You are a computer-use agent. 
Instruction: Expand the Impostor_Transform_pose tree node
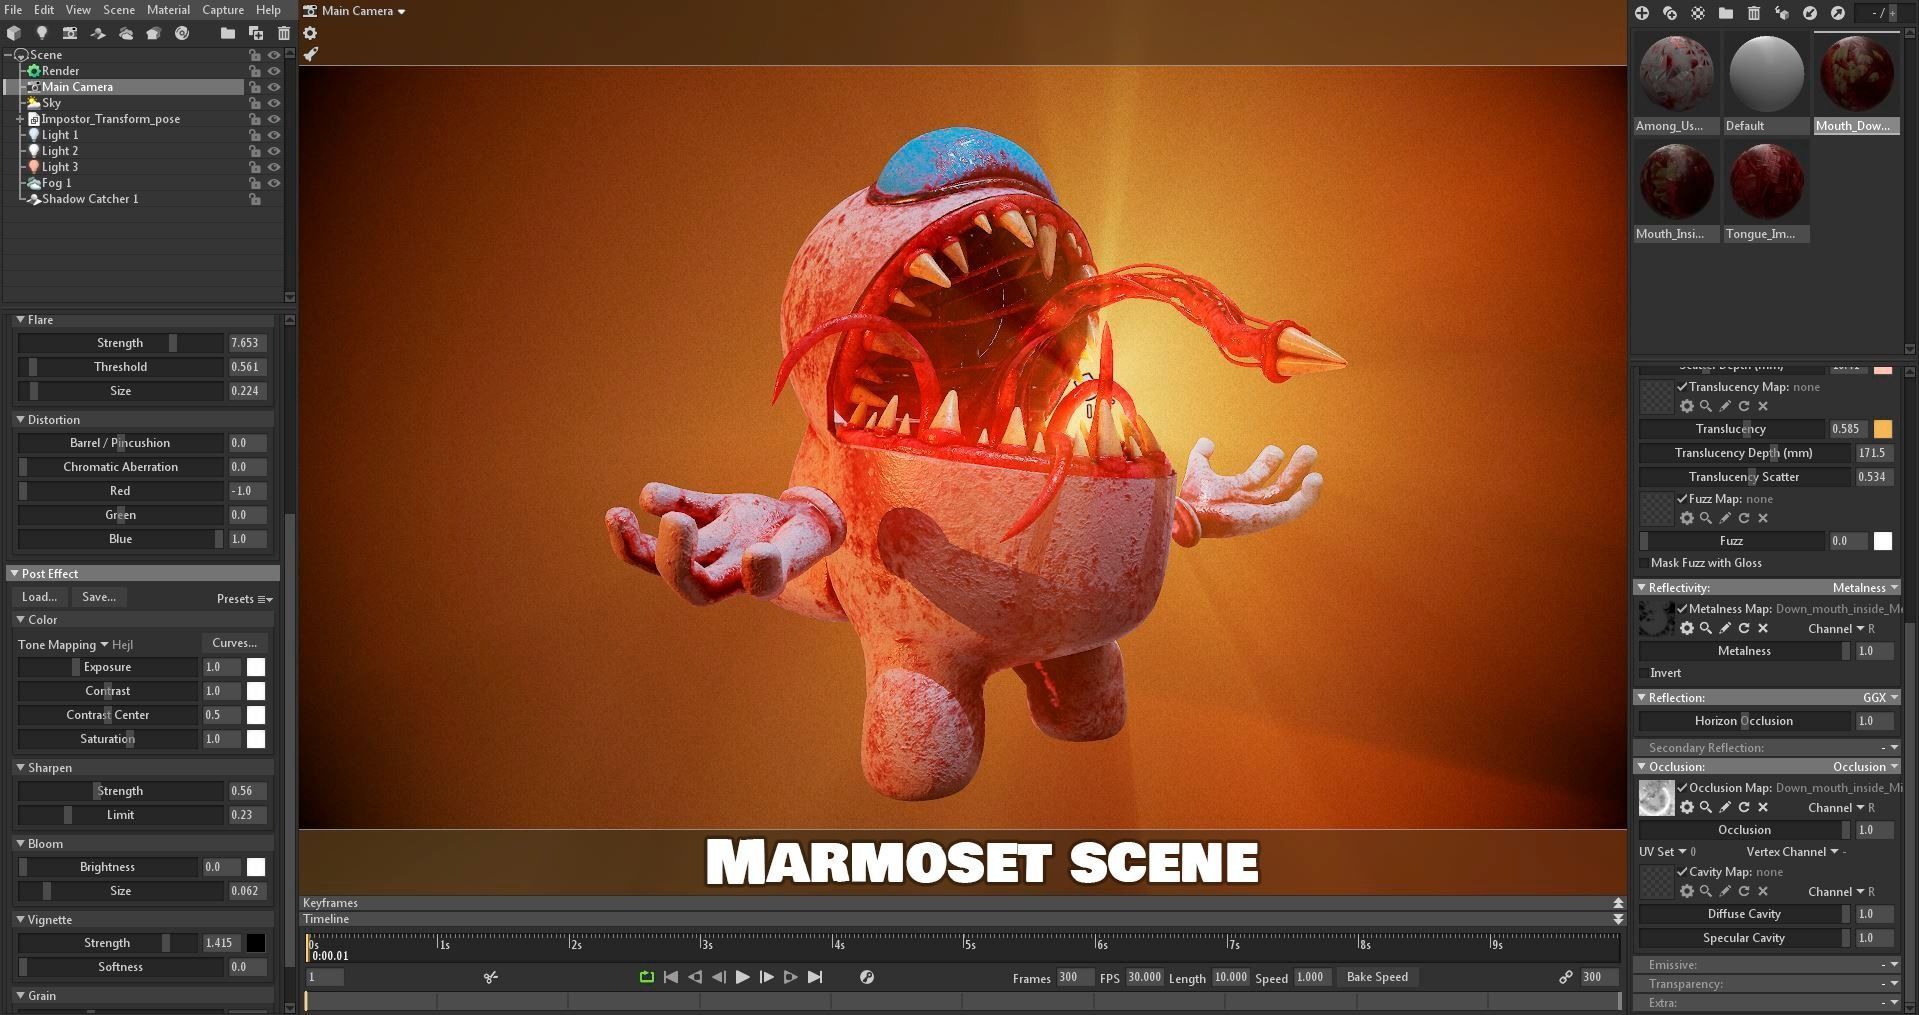20,119
